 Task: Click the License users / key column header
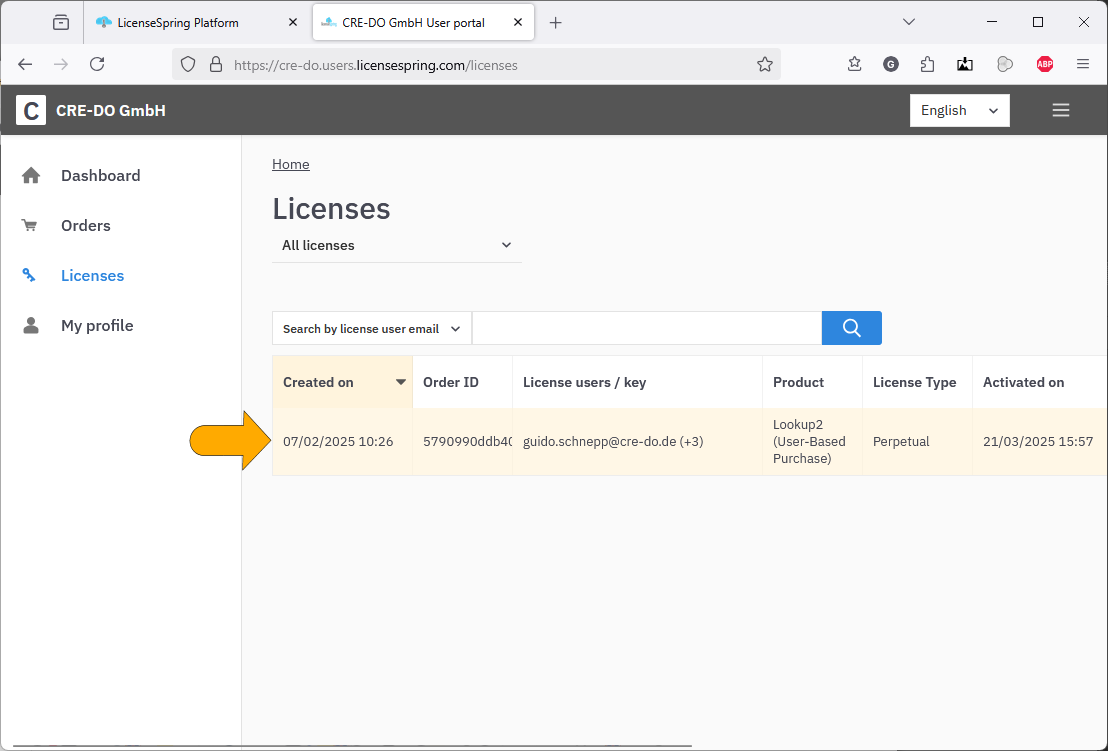[637, 382]
